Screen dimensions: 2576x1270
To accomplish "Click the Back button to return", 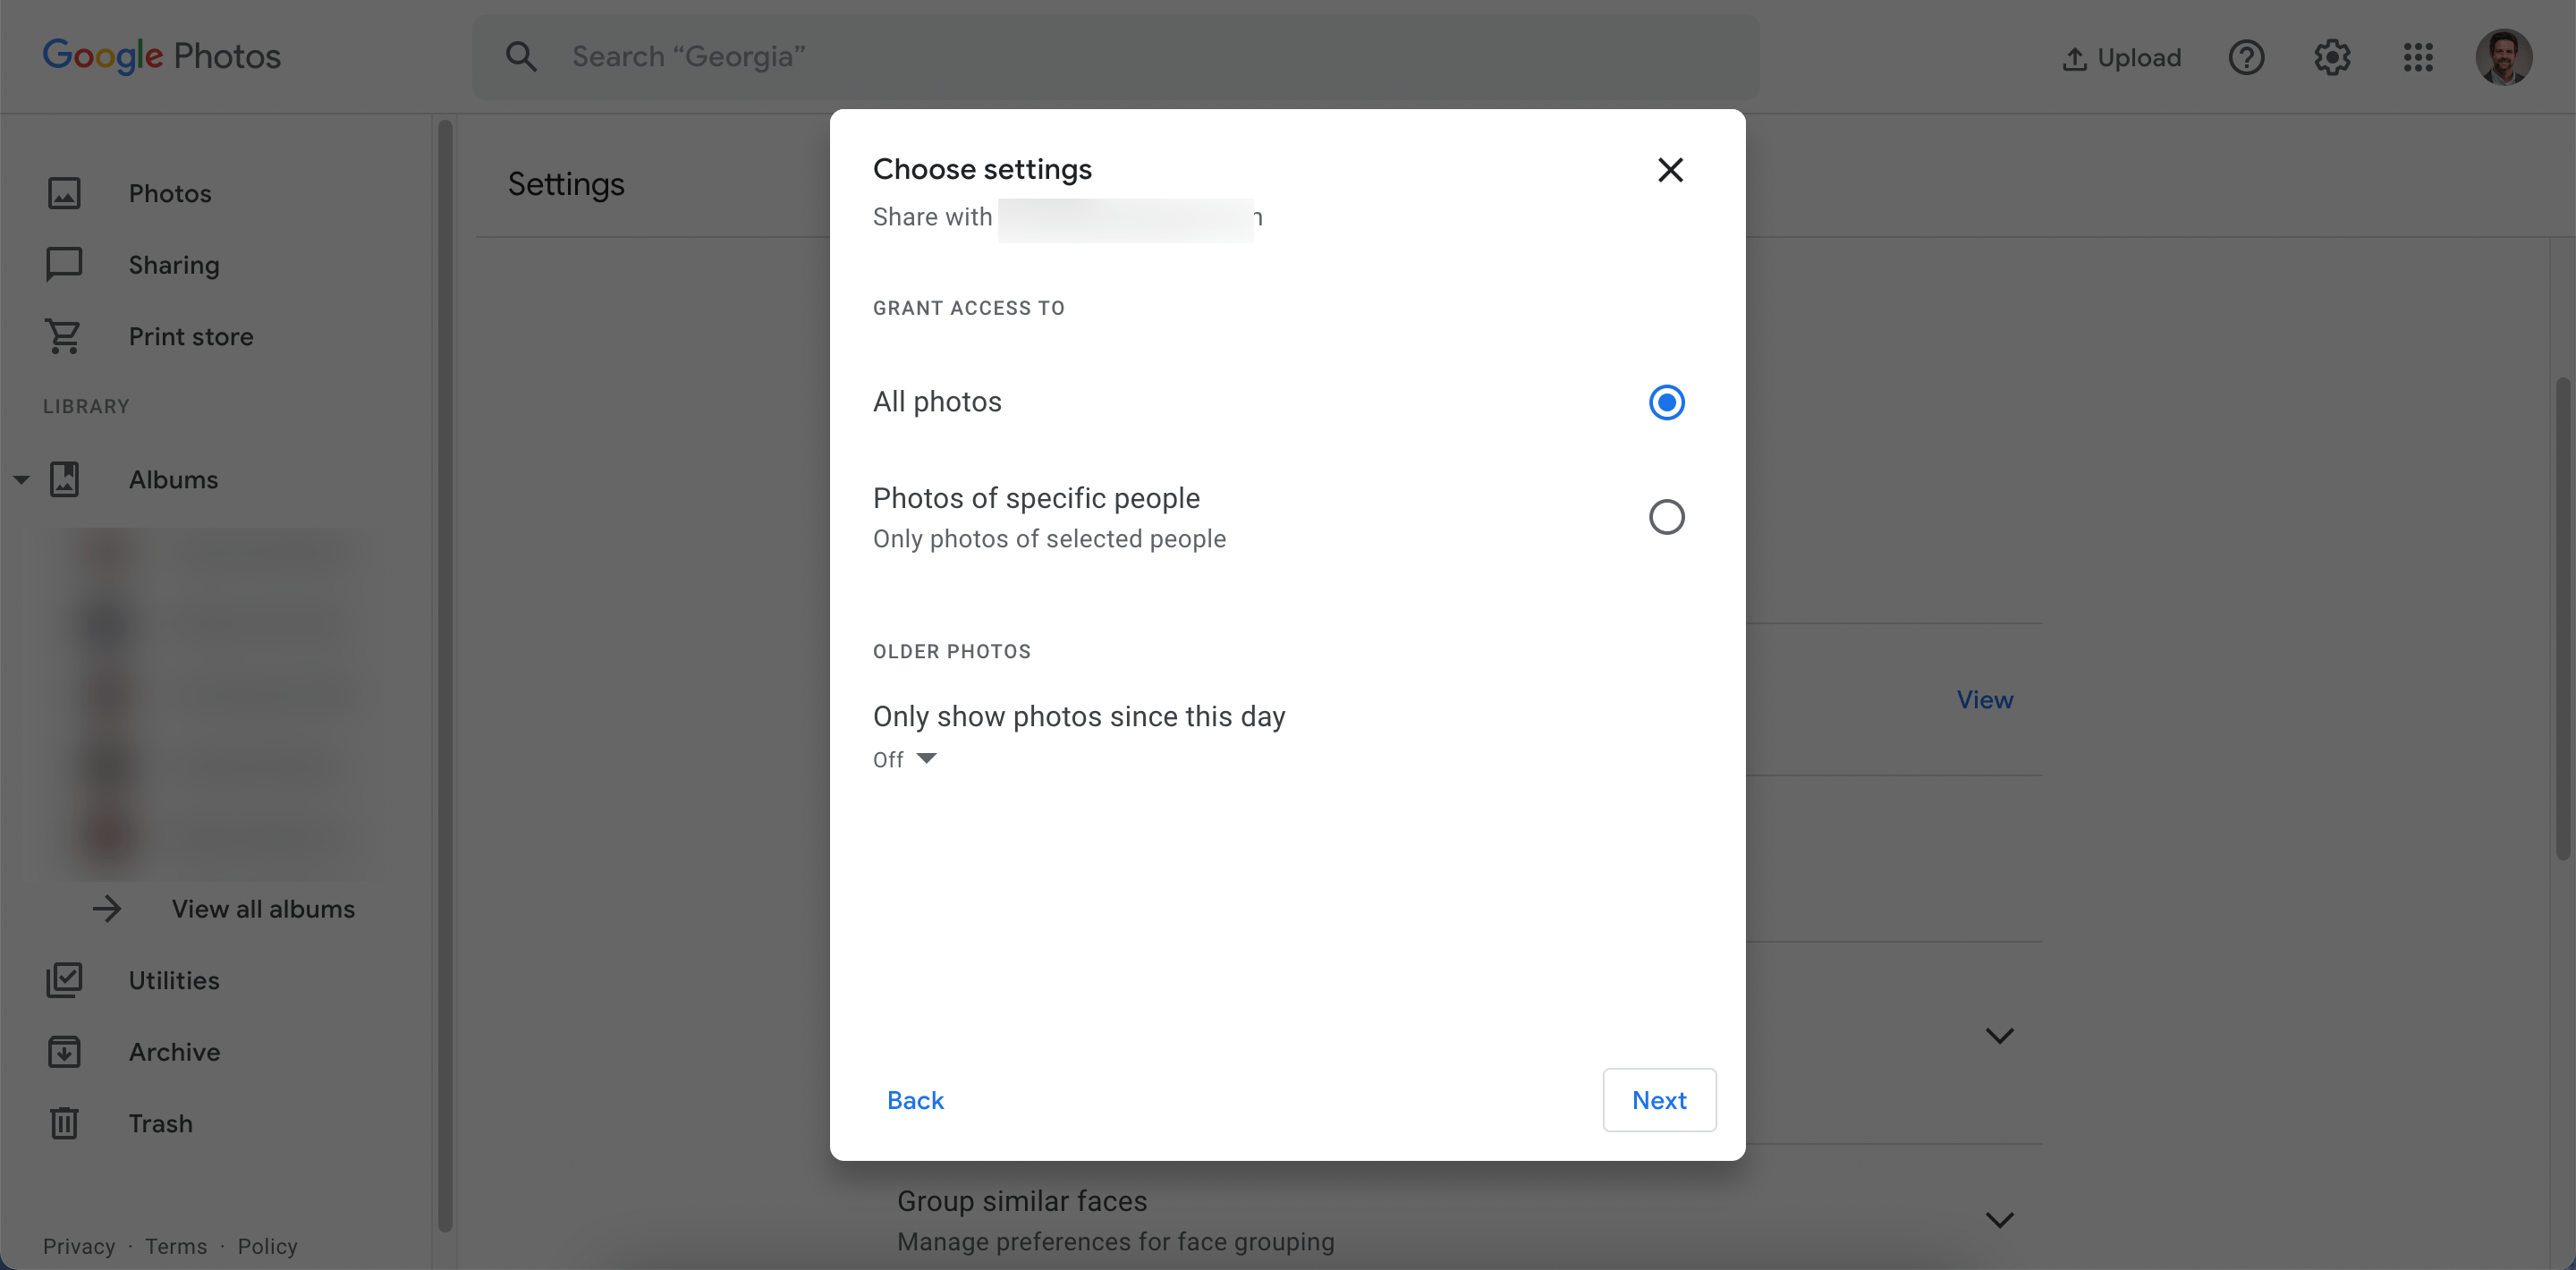I will pos(913,1097).
